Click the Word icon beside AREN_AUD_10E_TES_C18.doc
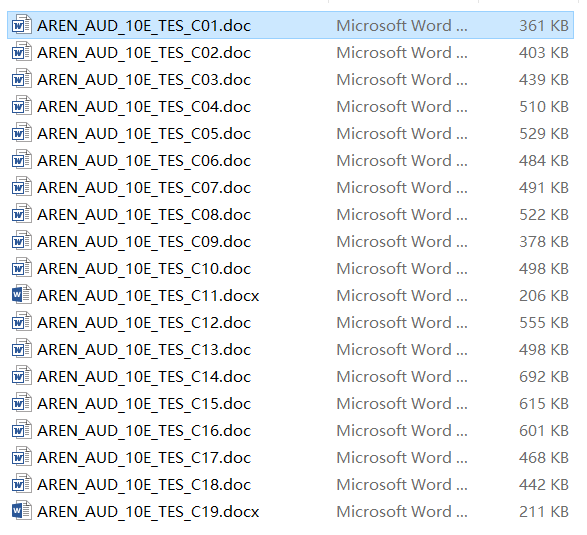587x535 pixels. click(x=21, y=484)
